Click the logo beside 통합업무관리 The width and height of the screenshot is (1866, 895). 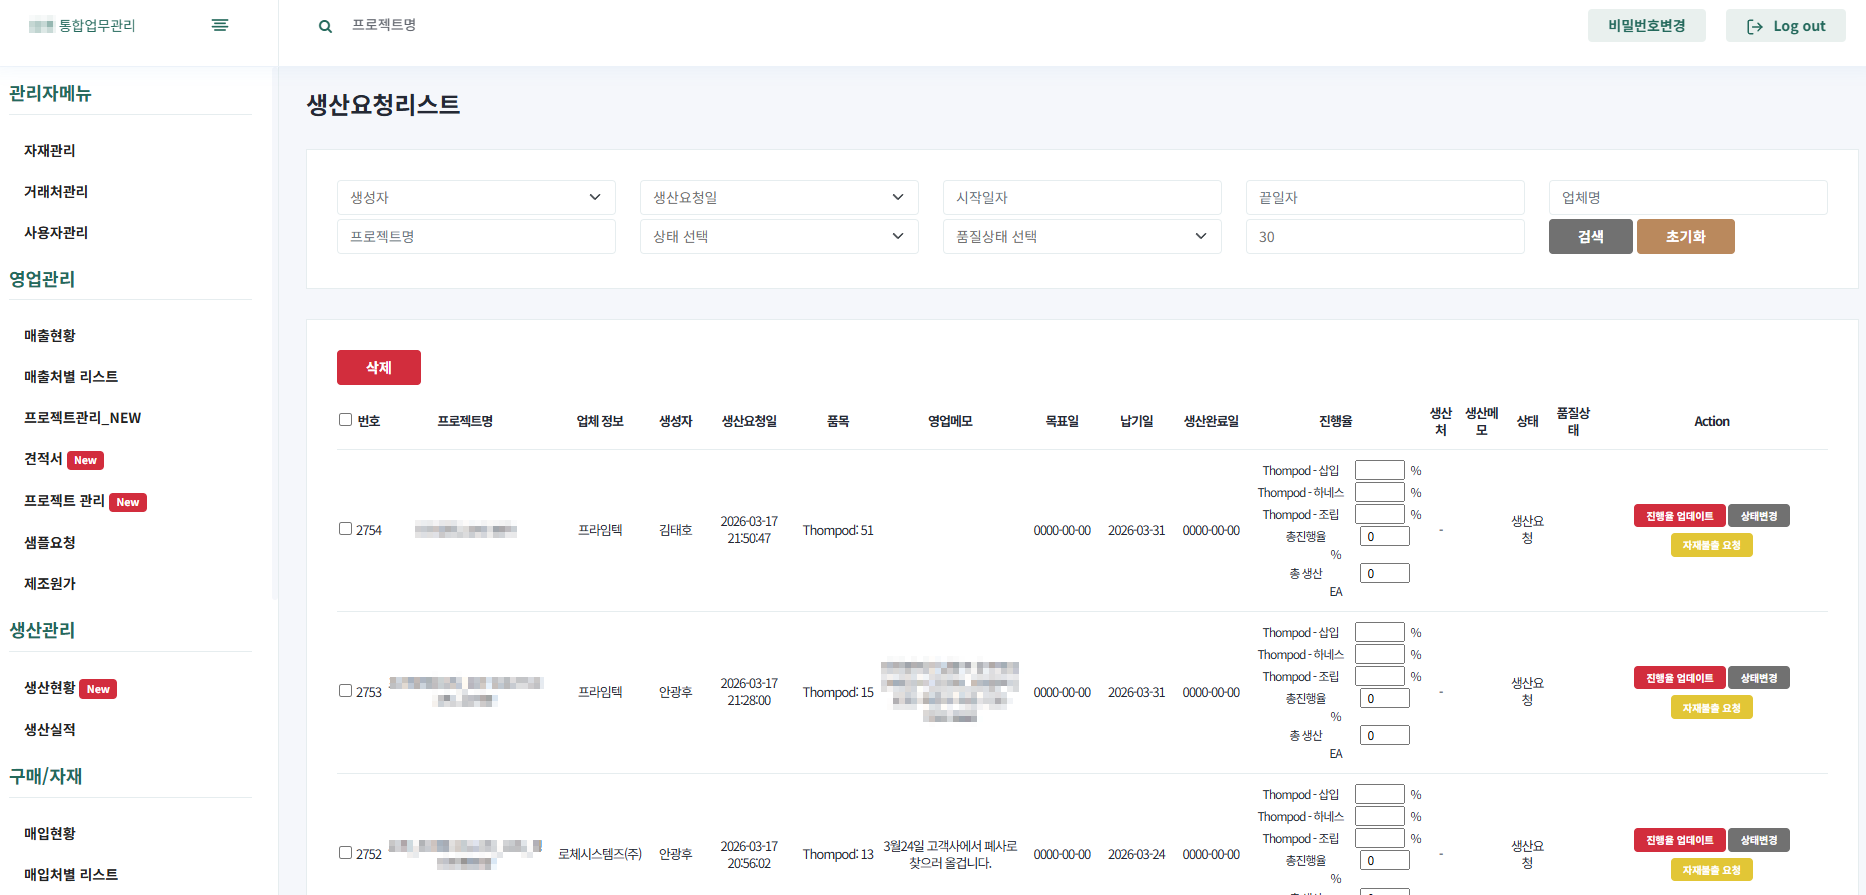(x=41, y=26)
